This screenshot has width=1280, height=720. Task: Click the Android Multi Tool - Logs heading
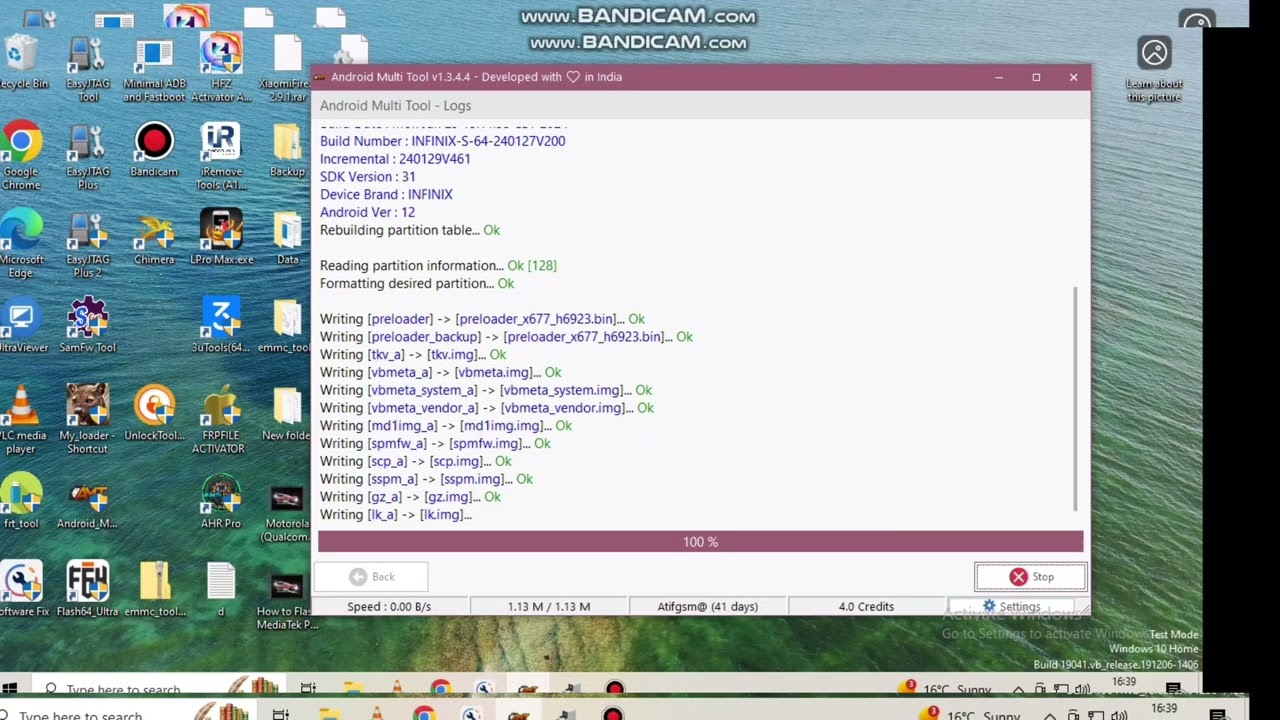coord(395,106)
